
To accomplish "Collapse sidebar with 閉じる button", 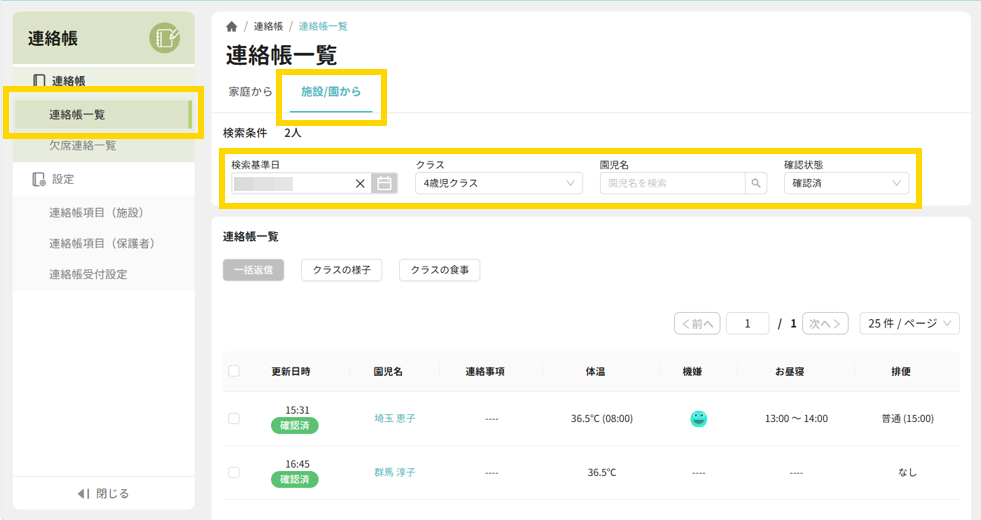I will click(103, 493).
